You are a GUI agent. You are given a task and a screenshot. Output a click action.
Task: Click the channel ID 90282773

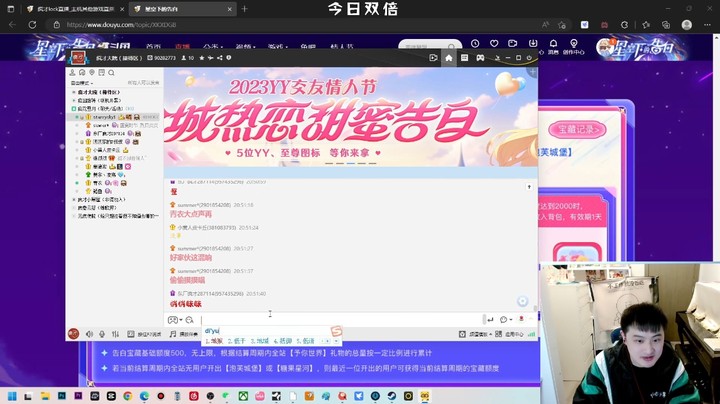click(x=165, y=58)
